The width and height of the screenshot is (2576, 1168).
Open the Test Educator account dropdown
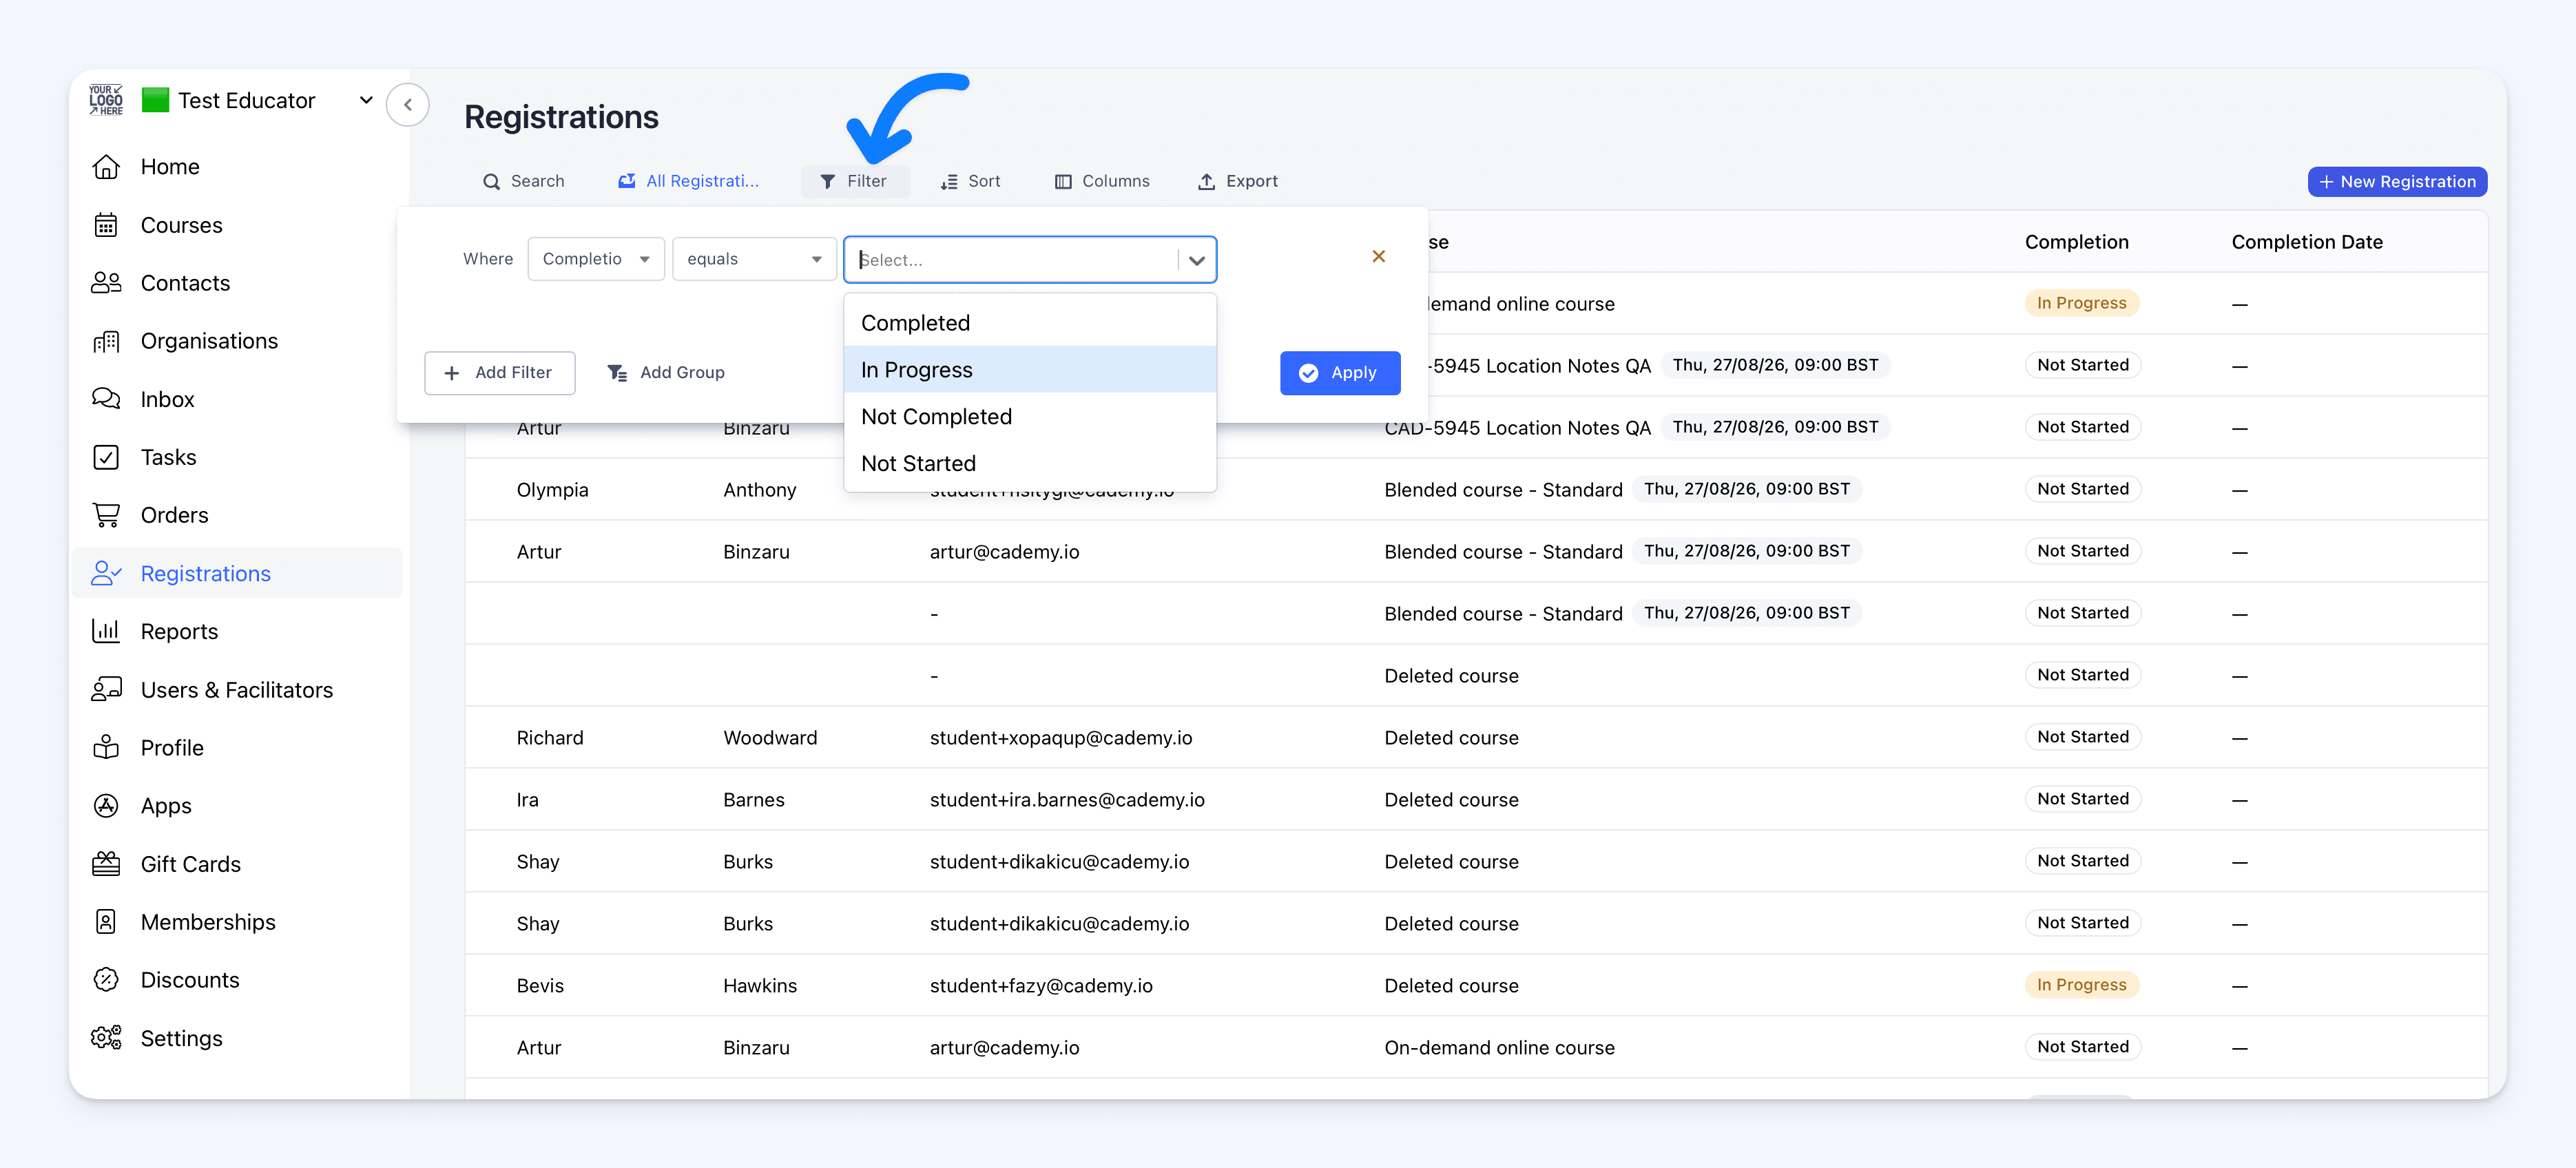pyautogui.click(x=366, y=100)
